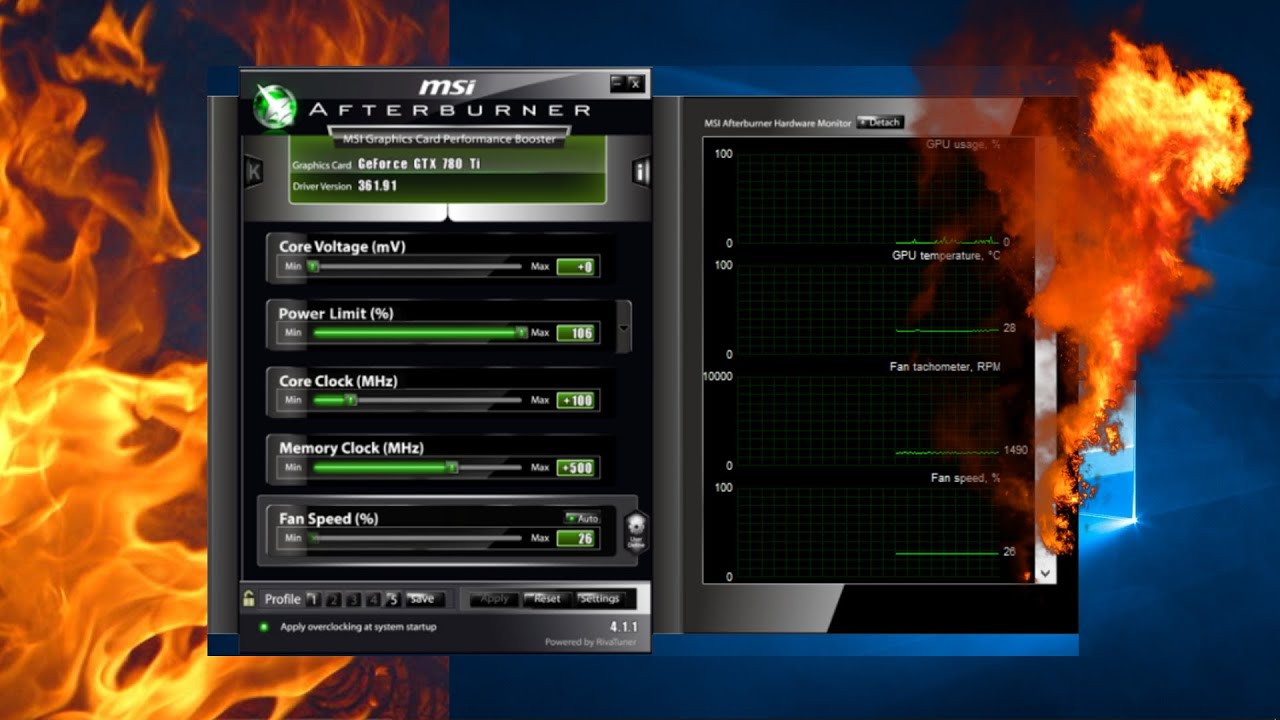Click the Core Voltage slider track
Viewport: 1280px width, 720px height.
pos(415,266)
